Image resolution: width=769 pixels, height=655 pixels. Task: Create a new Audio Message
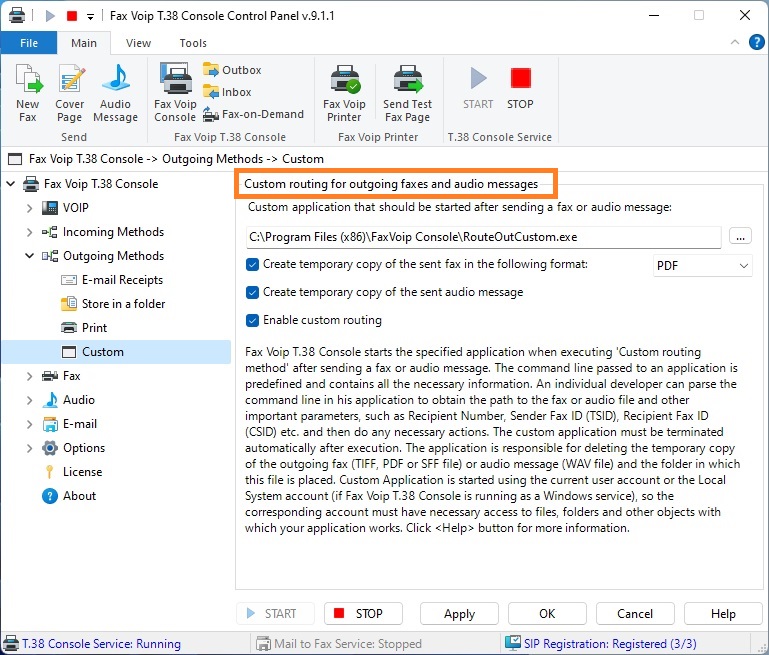click(x=116, y=93)
